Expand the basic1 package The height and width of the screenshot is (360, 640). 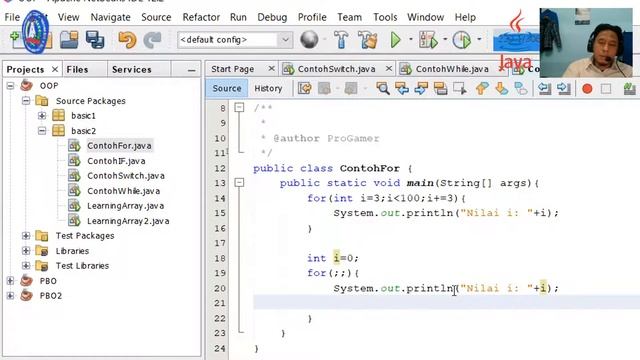[42, 116]
